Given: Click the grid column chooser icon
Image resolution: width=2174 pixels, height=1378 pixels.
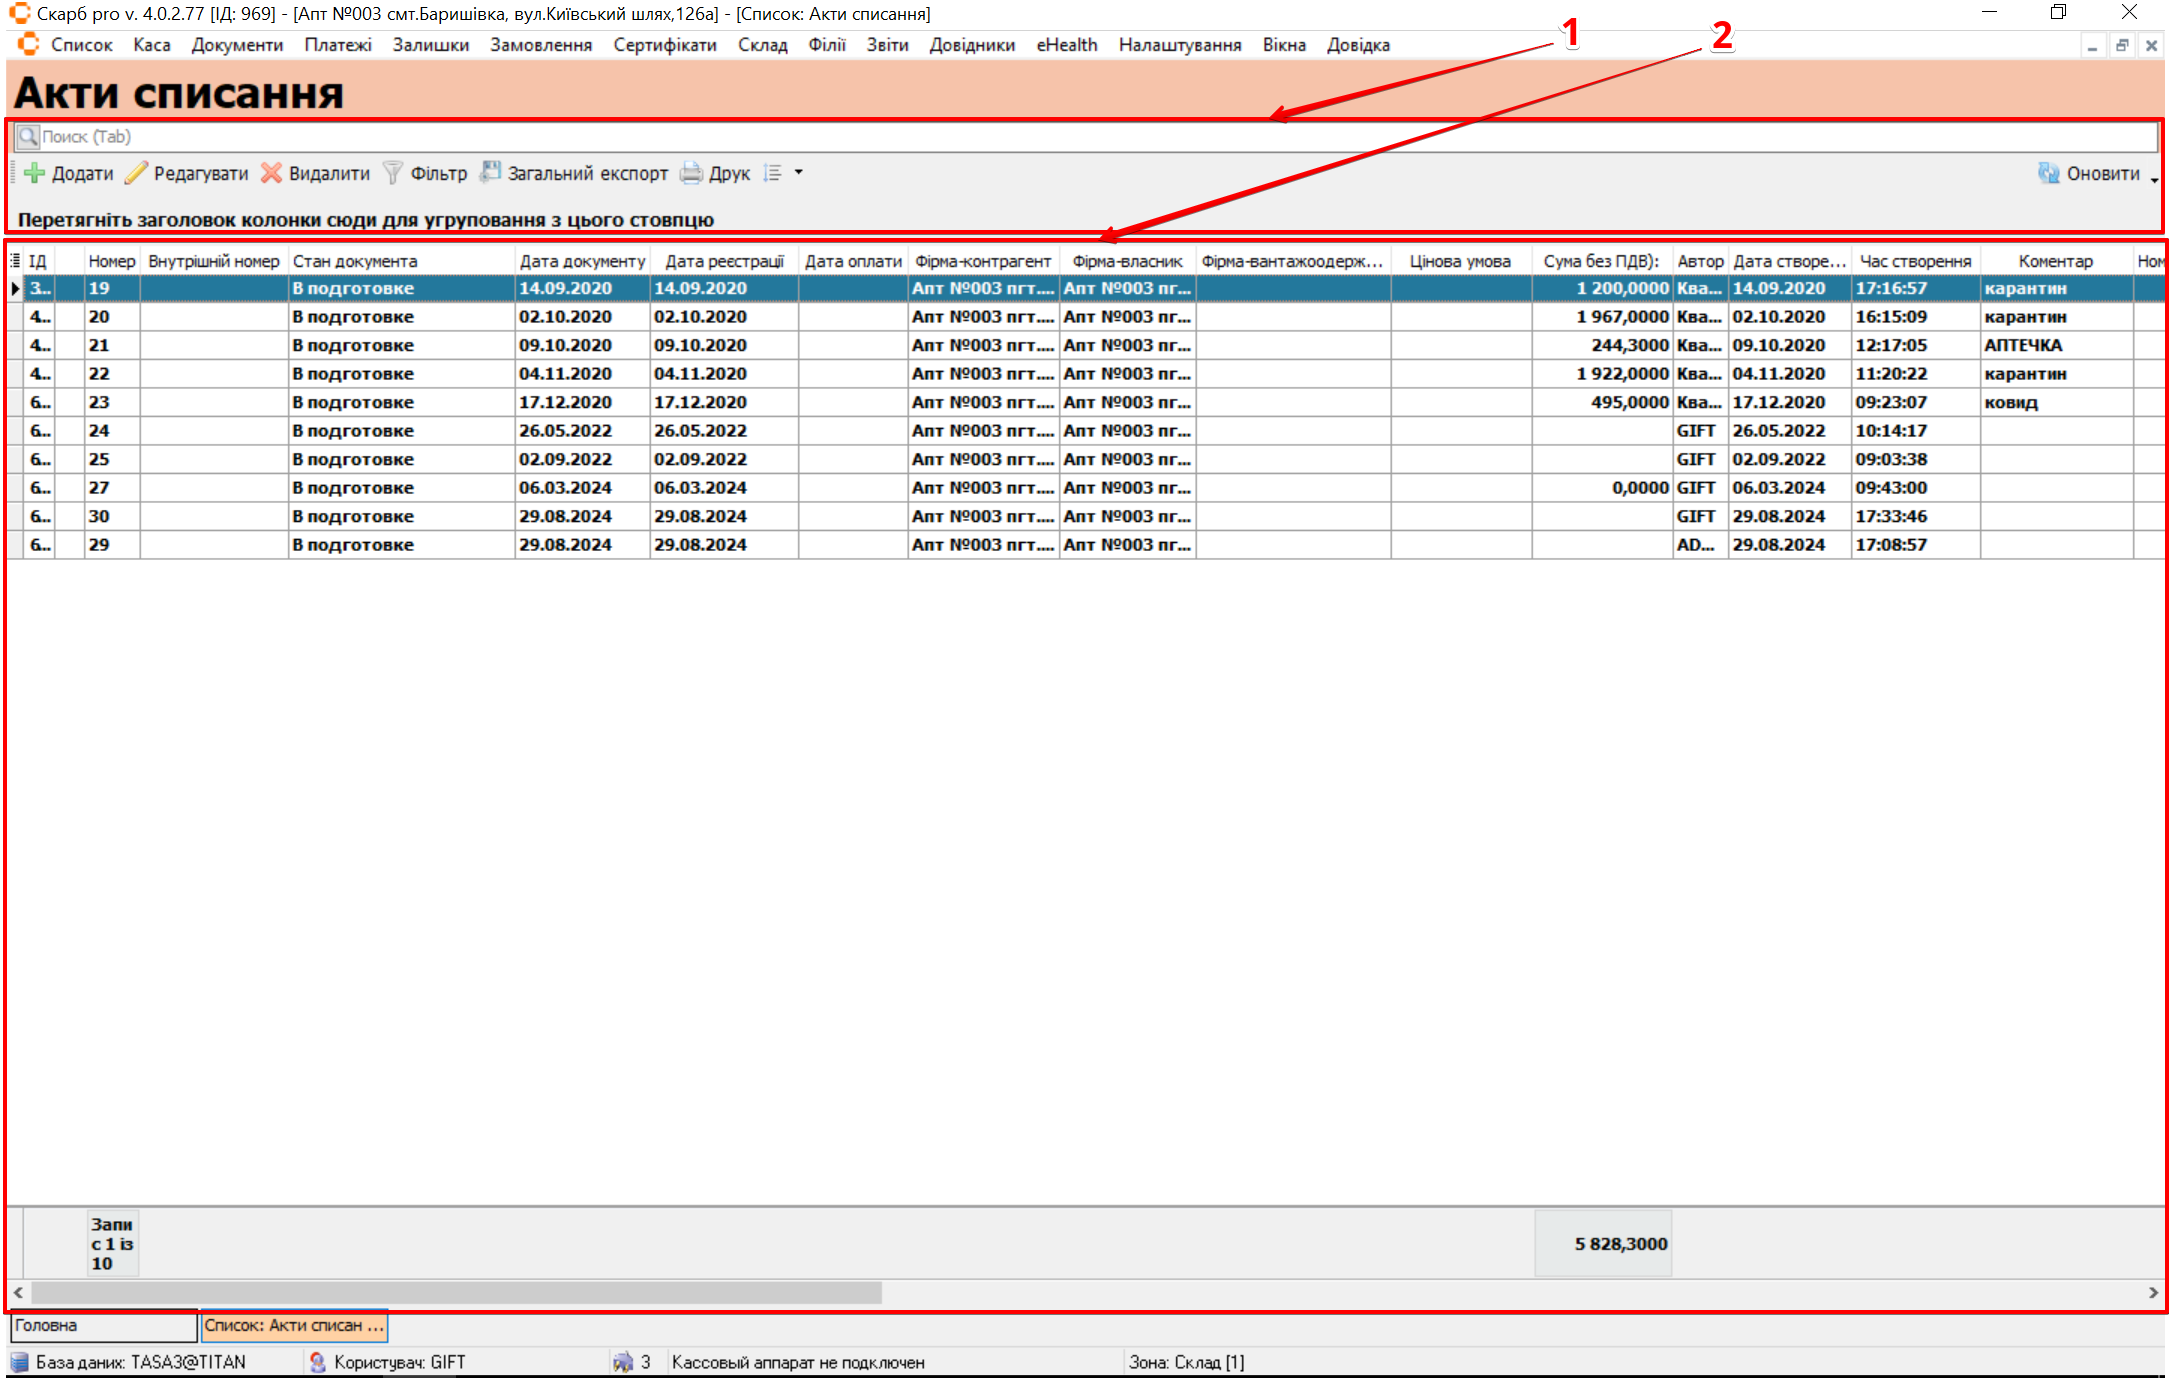Looking at the screenshot, I should point(15,261).
